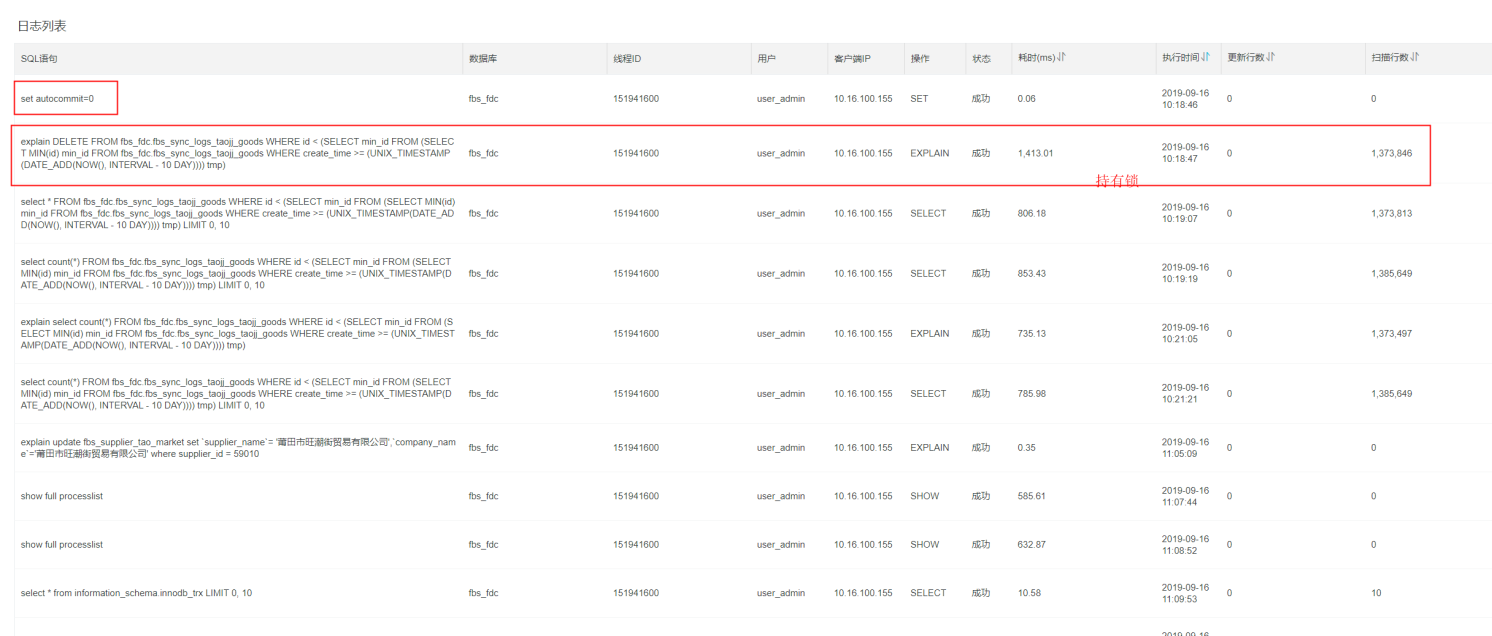
Task: Click the red 持有锁 annotation
Action: [x=1116, y=181]
